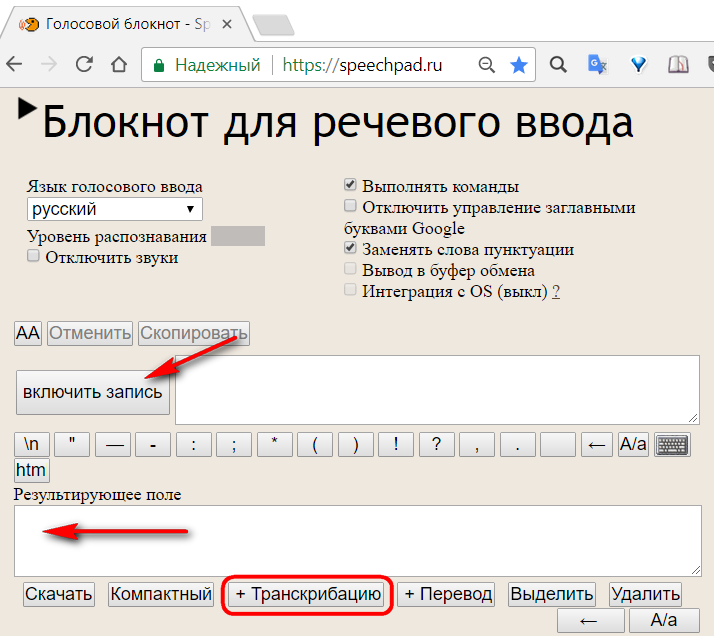Open the ? help link for OS integration
The image size is (714, 636).
coord(556,291)
